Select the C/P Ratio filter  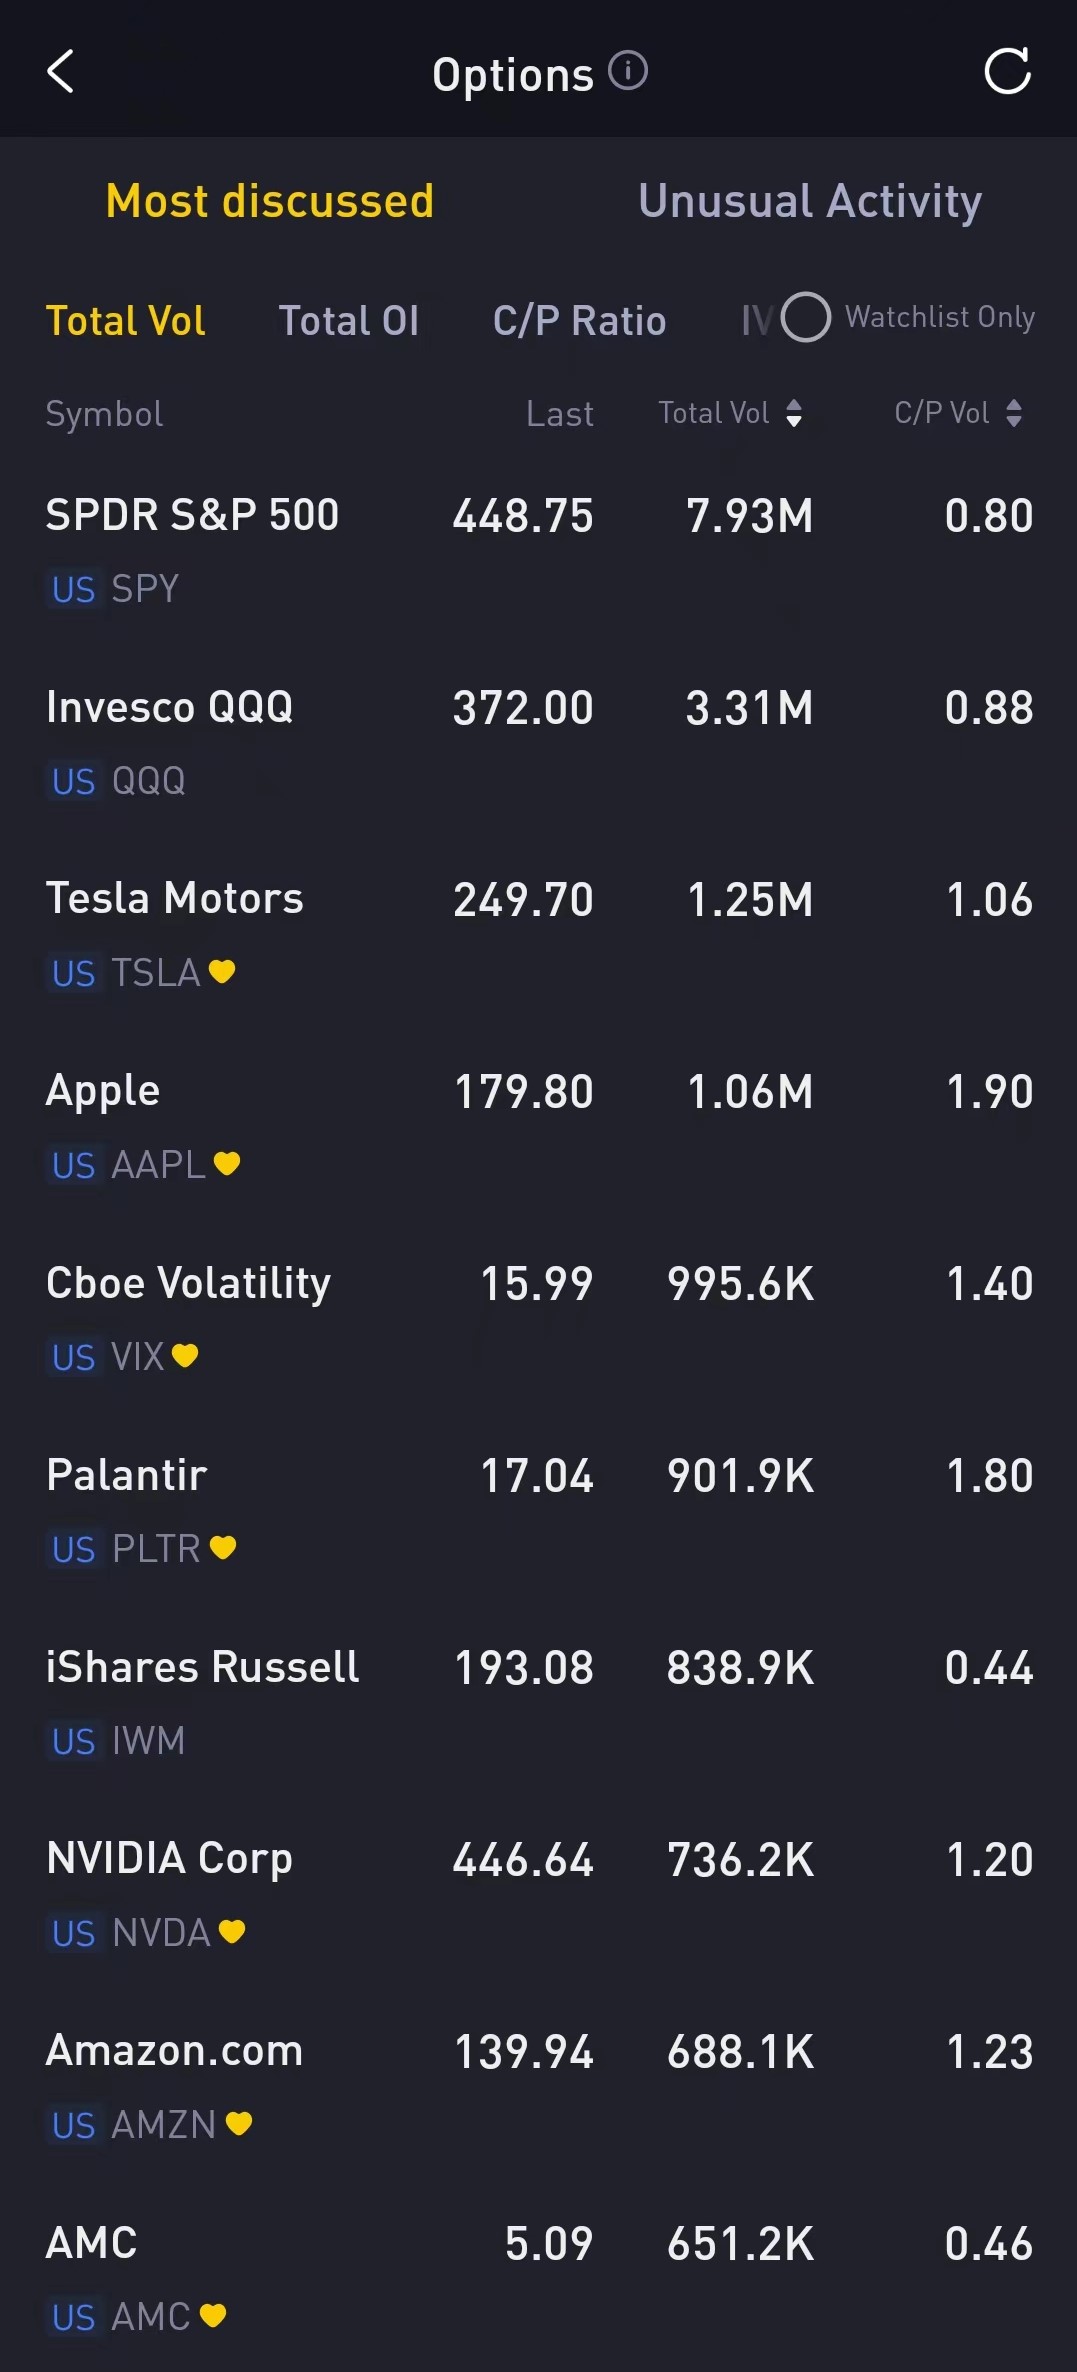pyautogui.click(x=579, y=321)
